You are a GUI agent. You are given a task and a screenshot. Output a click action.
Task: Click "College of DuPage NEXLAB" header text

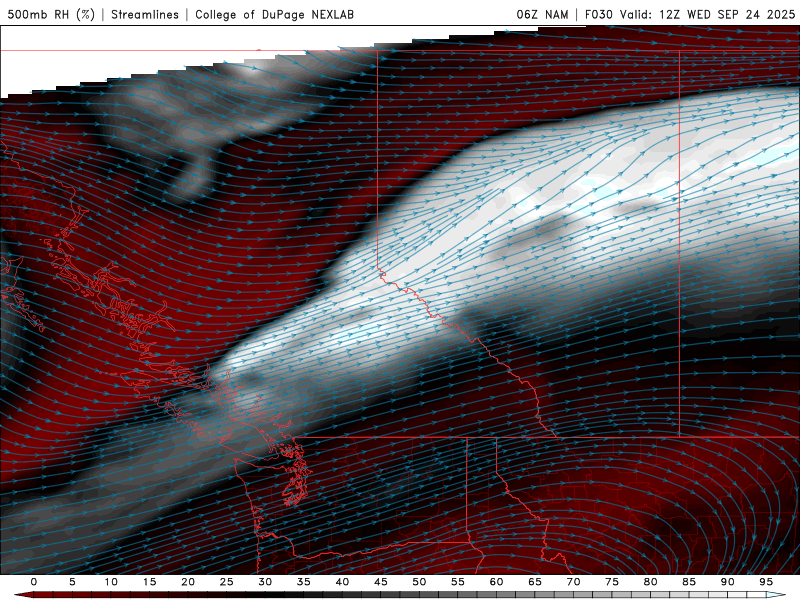point(274,14)
